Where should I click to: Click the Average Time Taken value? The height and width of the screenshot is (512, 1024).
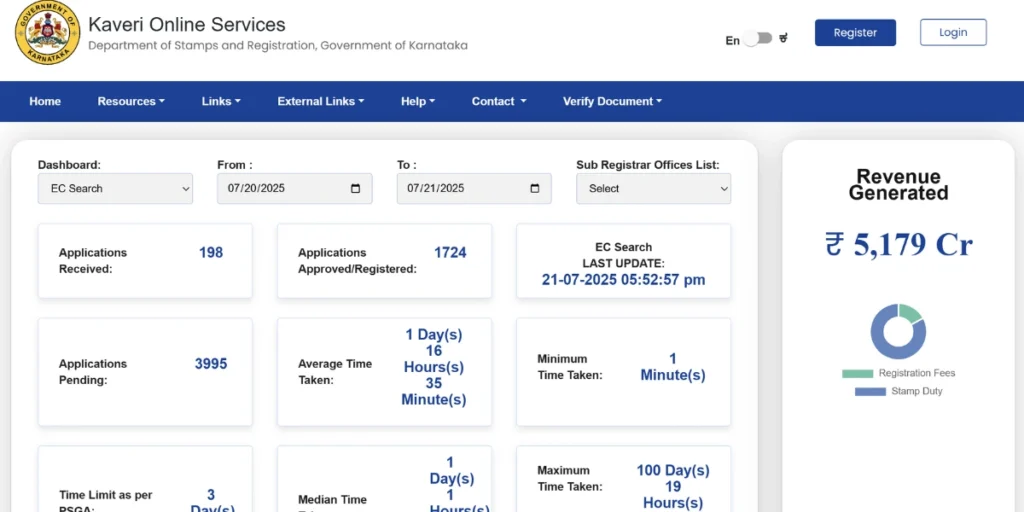tap(434, 367)
